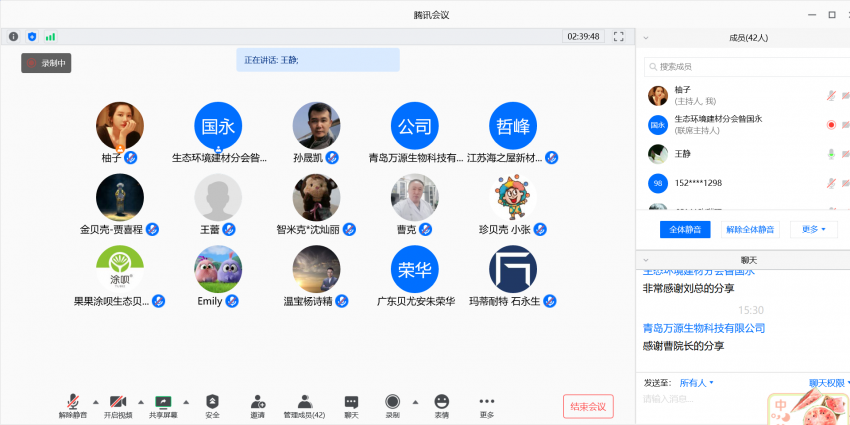
Task: Expand video options arrow beside 开启视频
Action: [x=141, y=402]
